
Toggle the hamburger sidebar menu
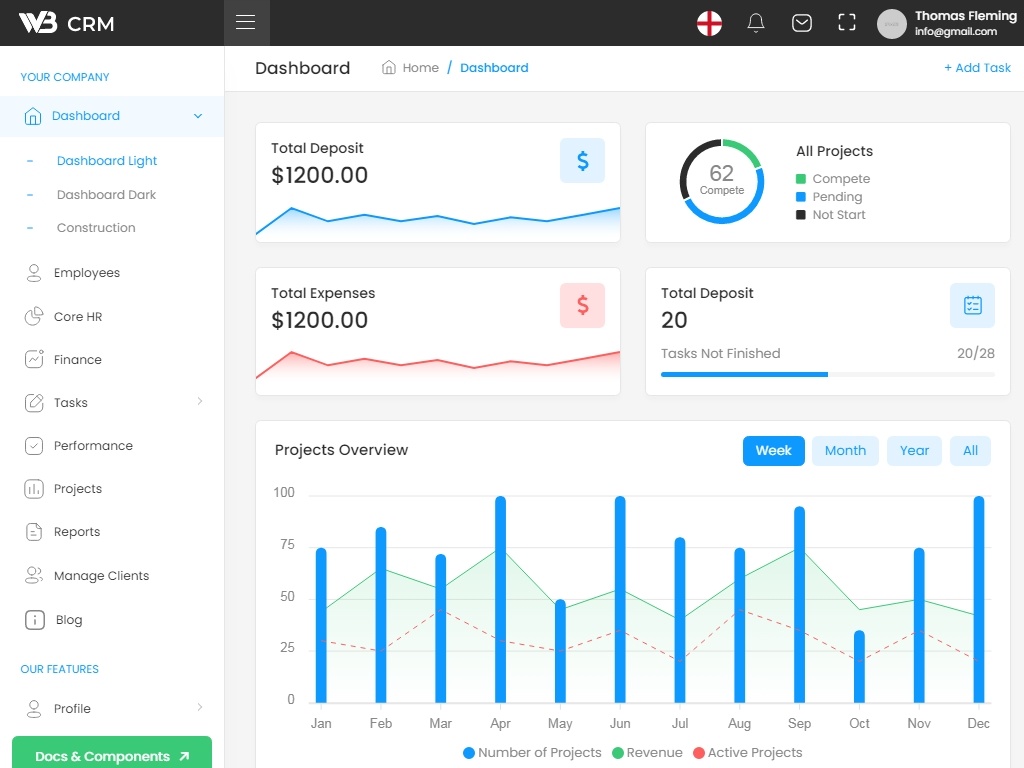point(246,23)
